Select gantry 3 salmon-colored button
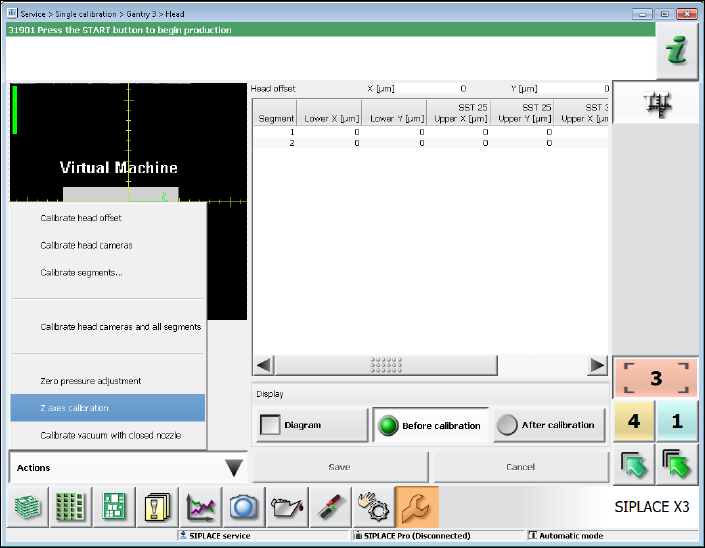The width and height of the screenshot is (705, 548). pos(656,379)
